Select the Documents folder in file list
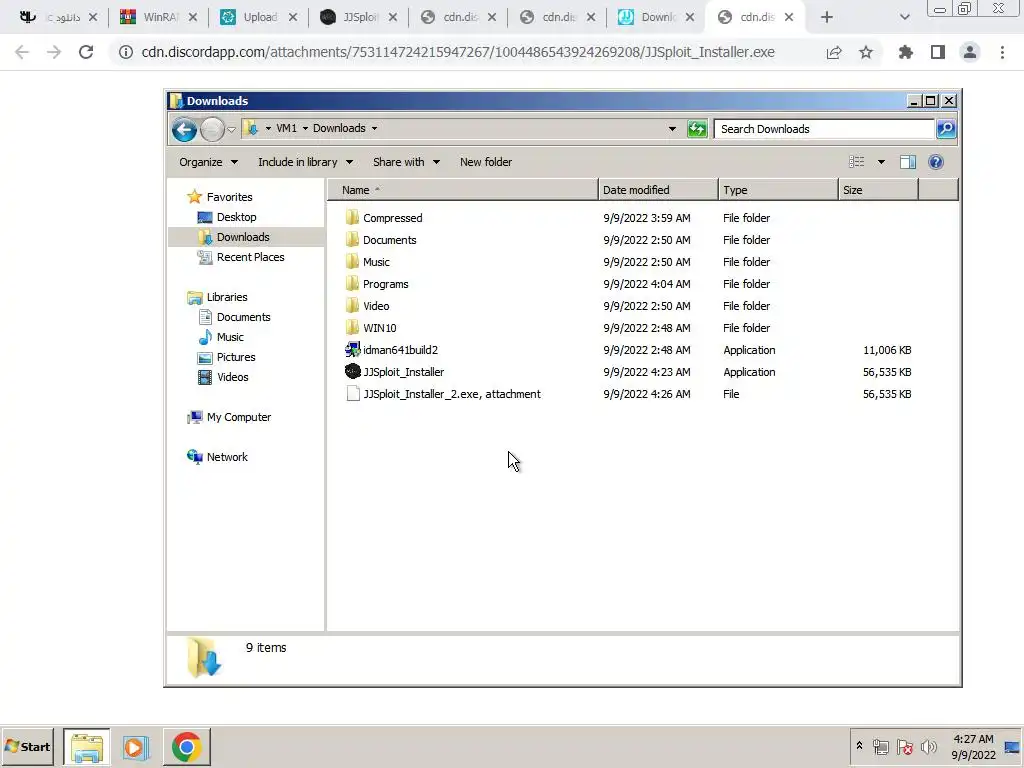 point(389,240)
